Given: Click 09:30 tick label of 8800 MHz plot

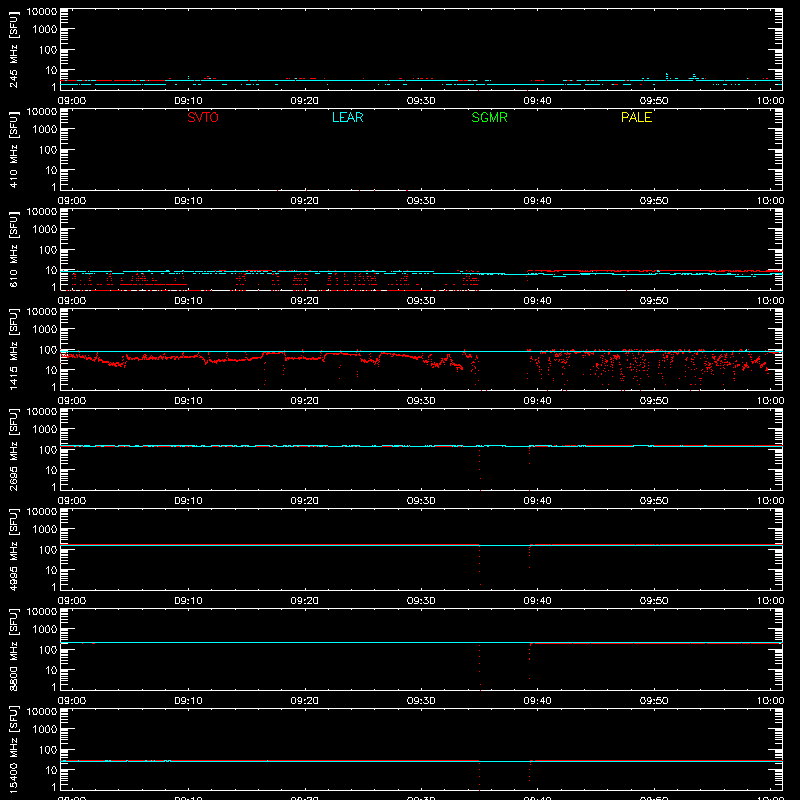Looking at the screenshot, I should pyautogui.click(x=421, y=701).
